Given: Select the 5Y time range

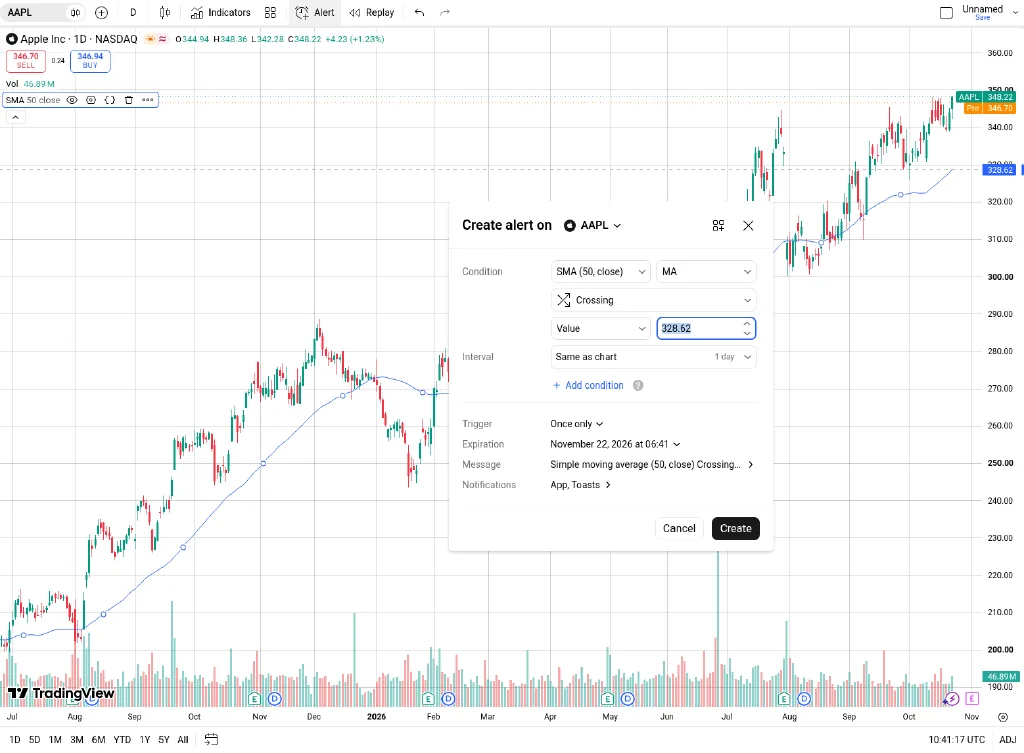Looking at the screenshot, I should [164, 739].
